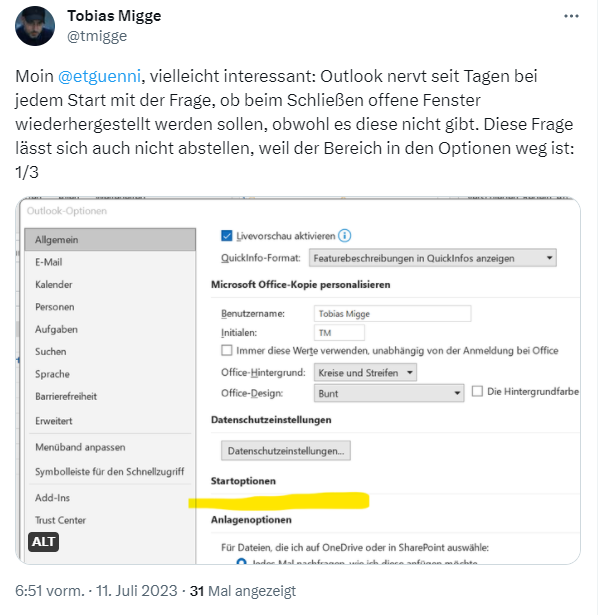Screen dimensions: 599x615
Task: Click the Livevorschau info icon
Action: pos(344,236)
